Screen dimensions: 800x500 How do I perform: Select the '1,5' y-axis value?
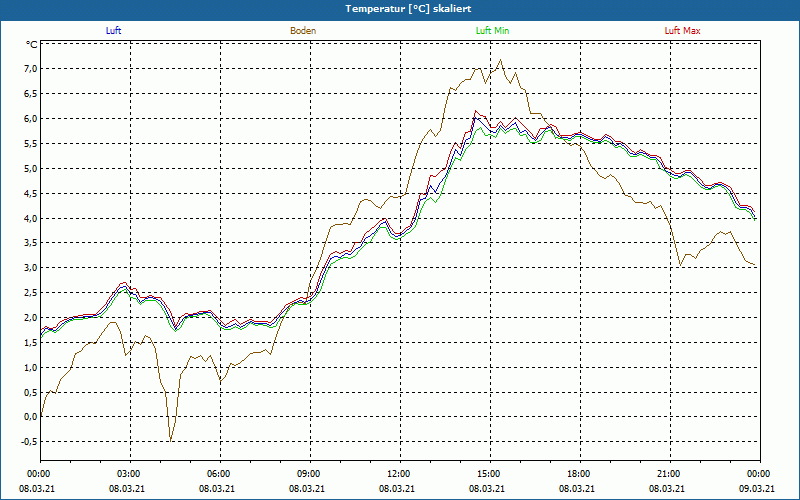click(31, 342)
